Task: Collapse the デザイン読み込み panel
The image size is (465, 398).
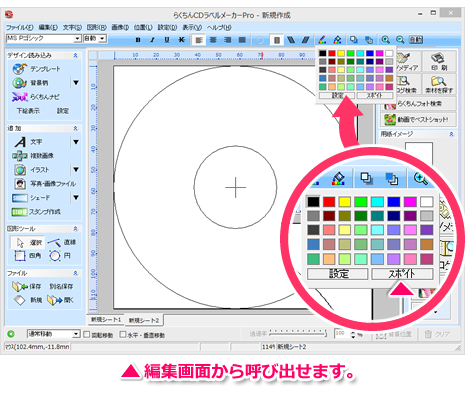Action: 76,55
